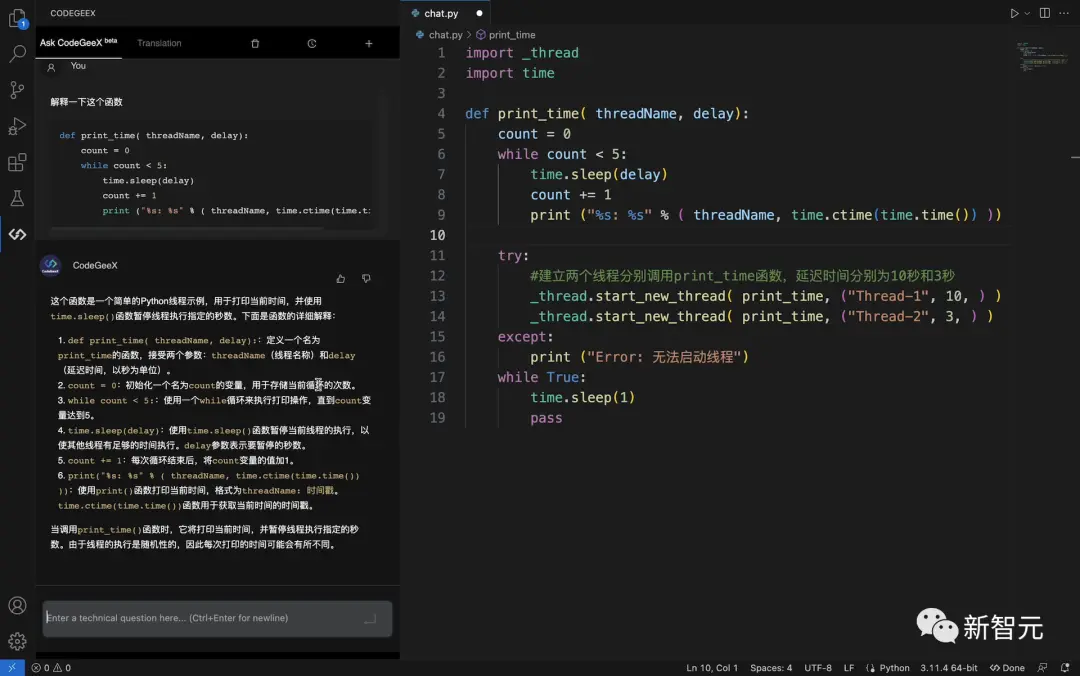This screenshot has height=676, width=1080.
Task: Click the 'except:' line in editor
Action: point(525,336)
